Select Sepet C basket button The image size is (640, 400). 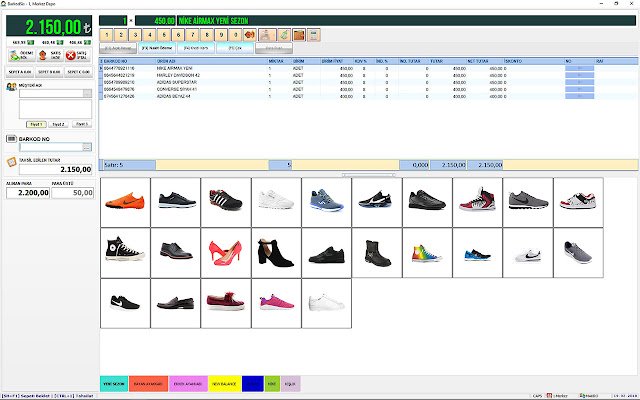point(78,72)
